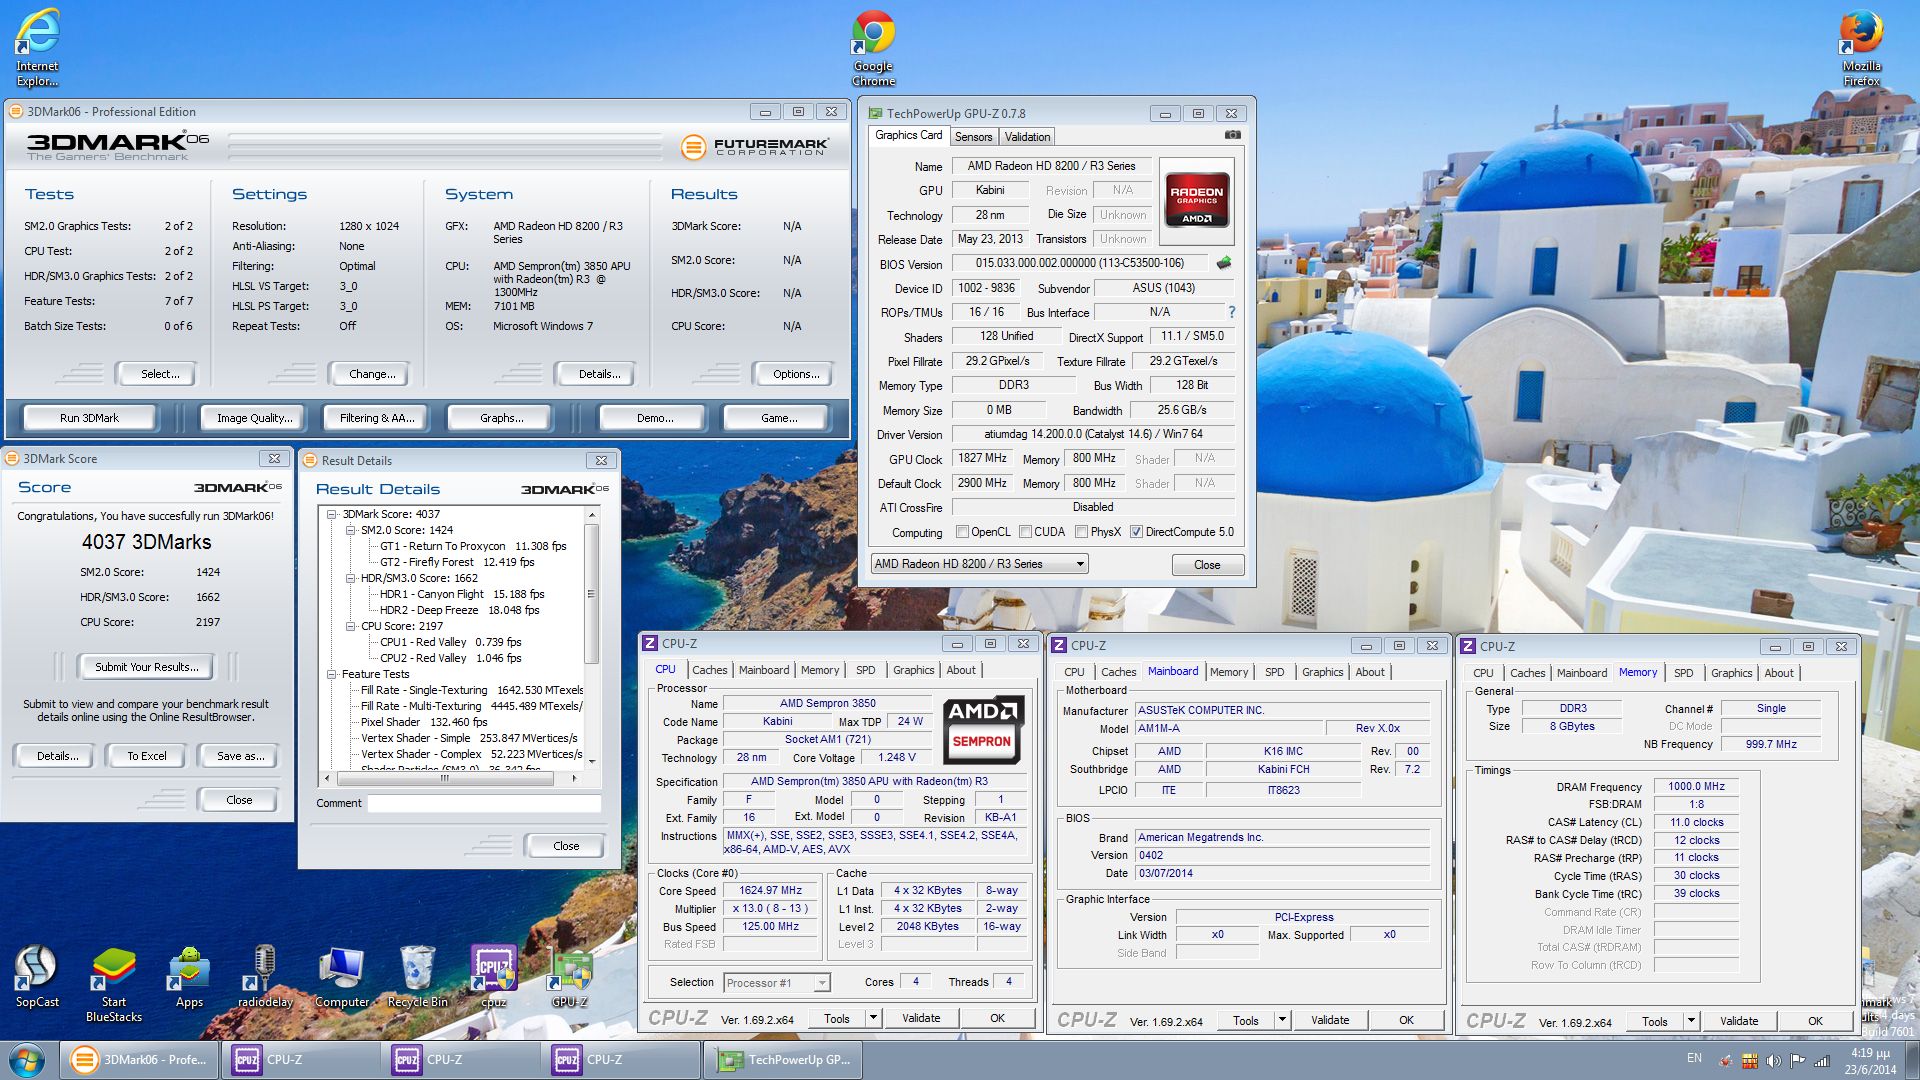Image resolution: width=1920 pixels, height=1080 pixels.
Task: Open Computer desktop icon
Action: point(342,977)
